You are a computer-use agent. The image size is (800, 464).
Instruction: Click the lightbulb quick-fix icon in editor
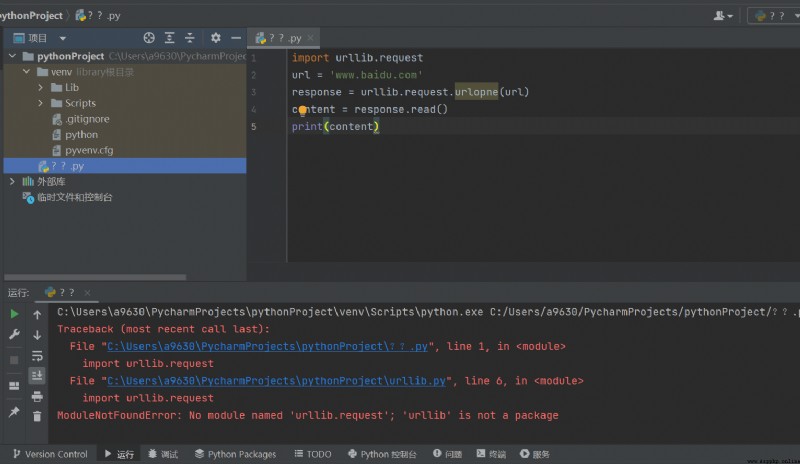303,110
